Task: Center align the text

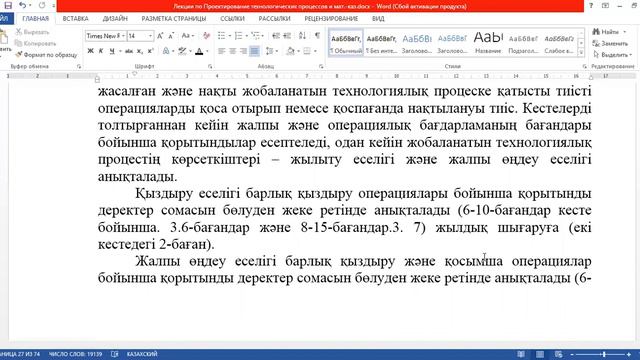Action: 232,51
